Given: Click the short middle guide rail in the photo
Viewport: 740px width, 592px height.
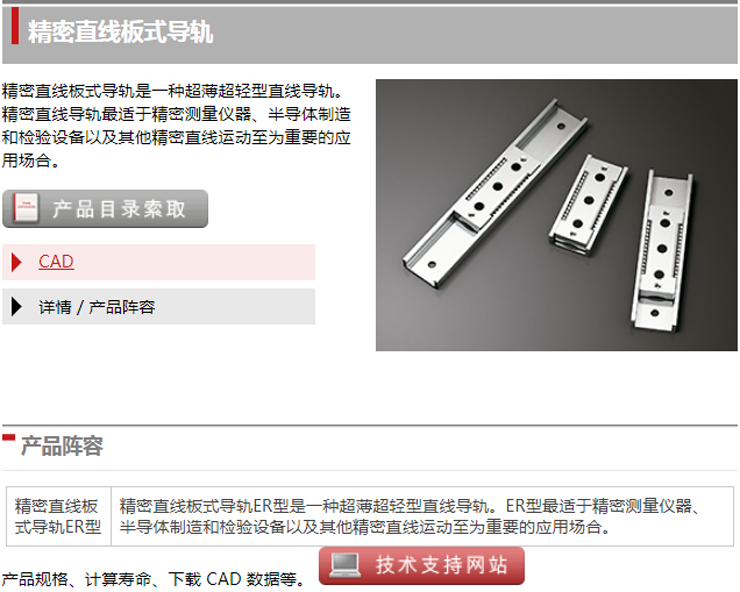Looking at the screenshot, I should click(x=588, y=204).
